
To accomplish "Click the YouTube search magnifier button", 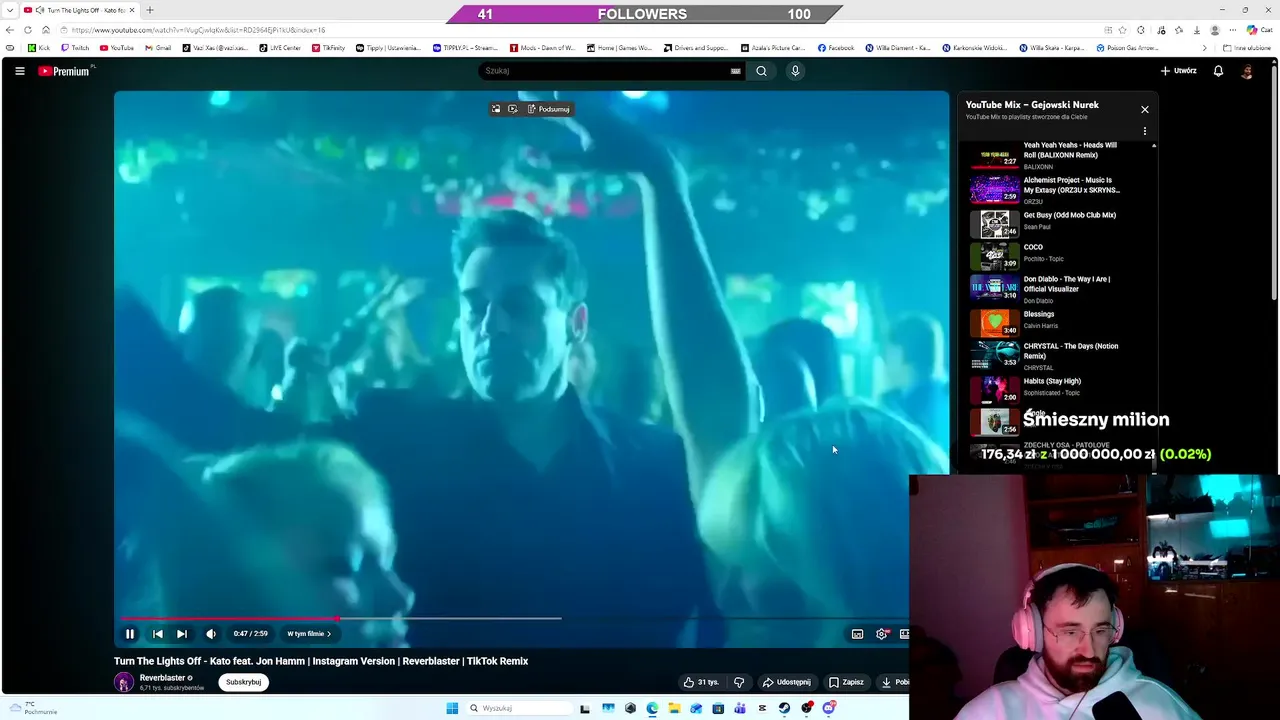I will coord(761,71).
